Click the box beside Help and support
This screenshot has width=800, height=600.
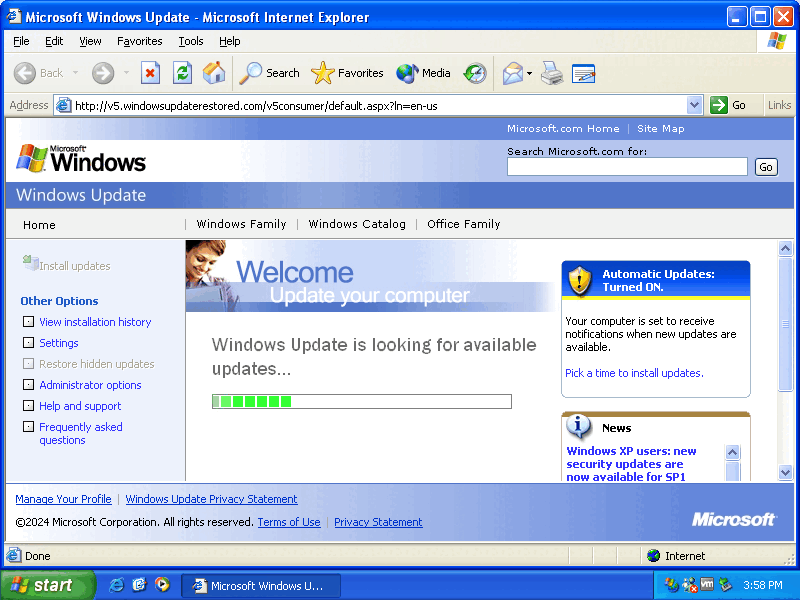[28, 406]
